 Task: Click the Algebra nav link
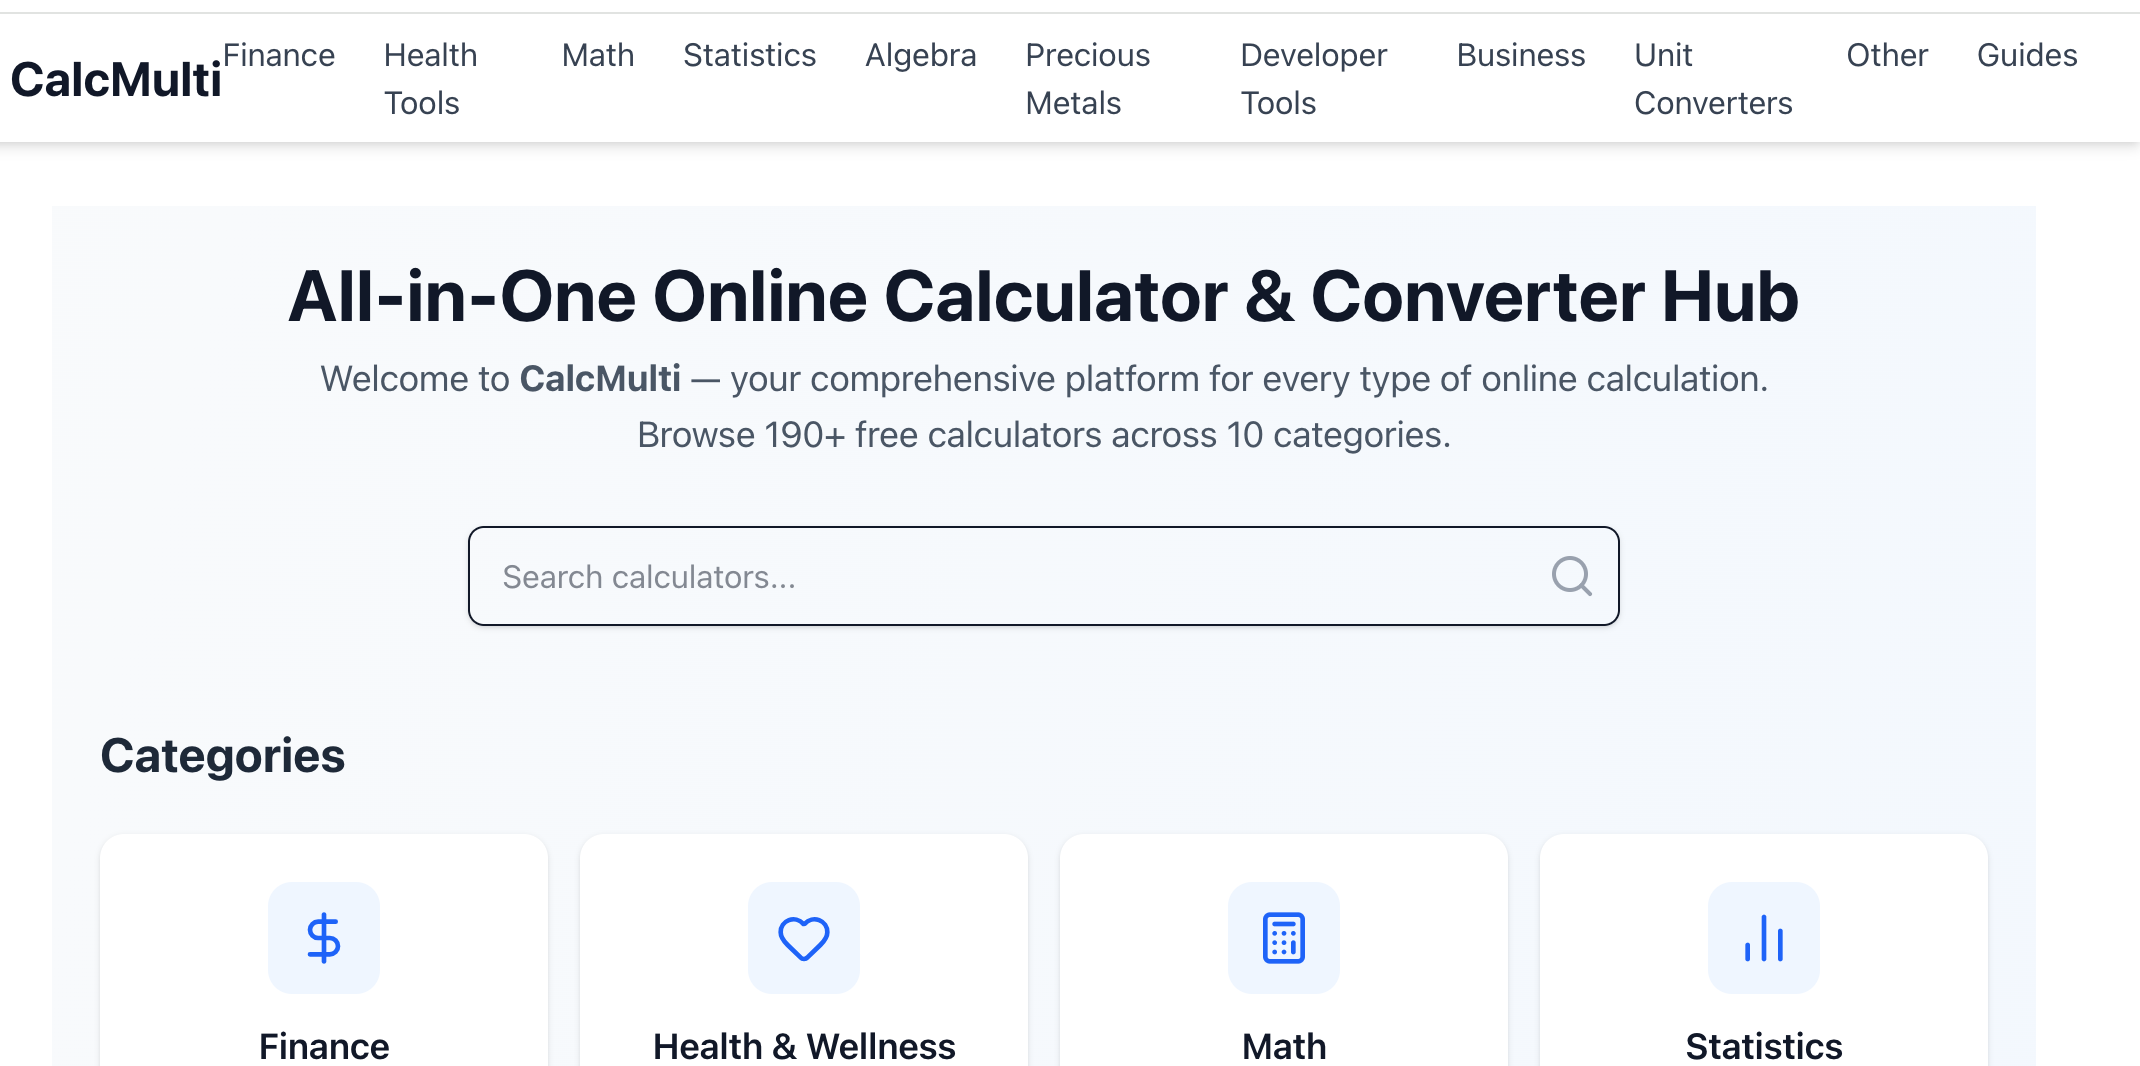[x=920, y=55]
